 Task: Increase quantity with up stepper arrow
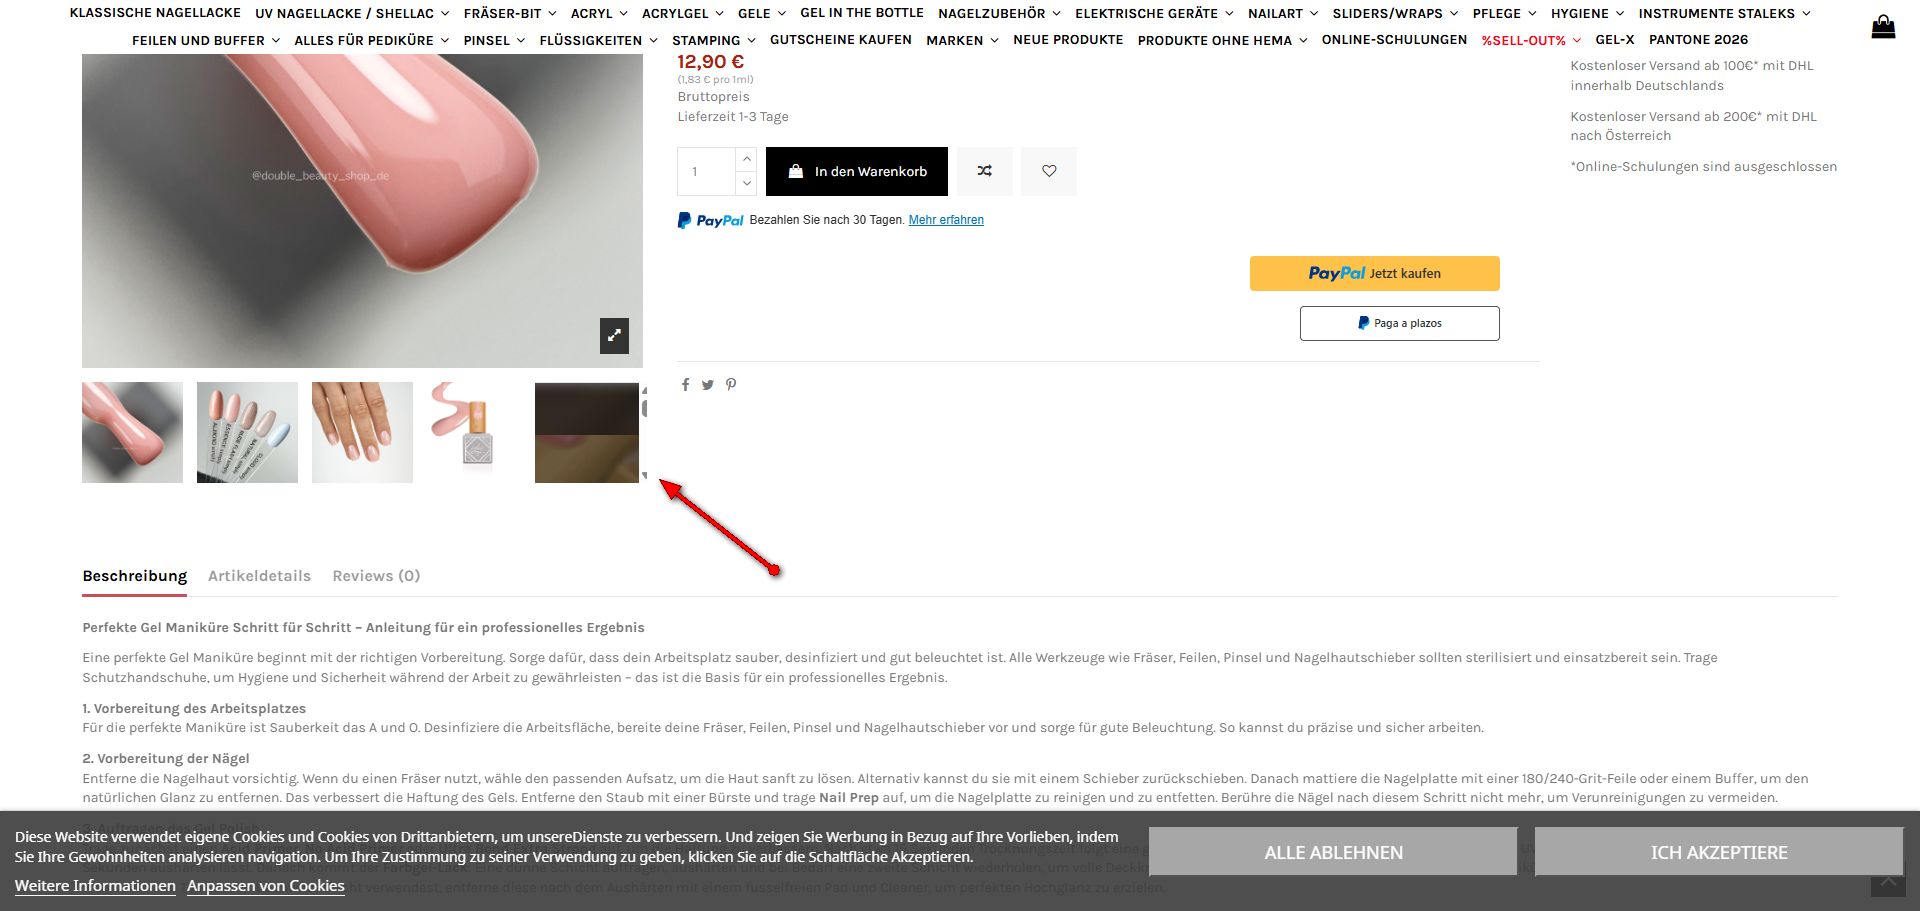tap(746, 159)
